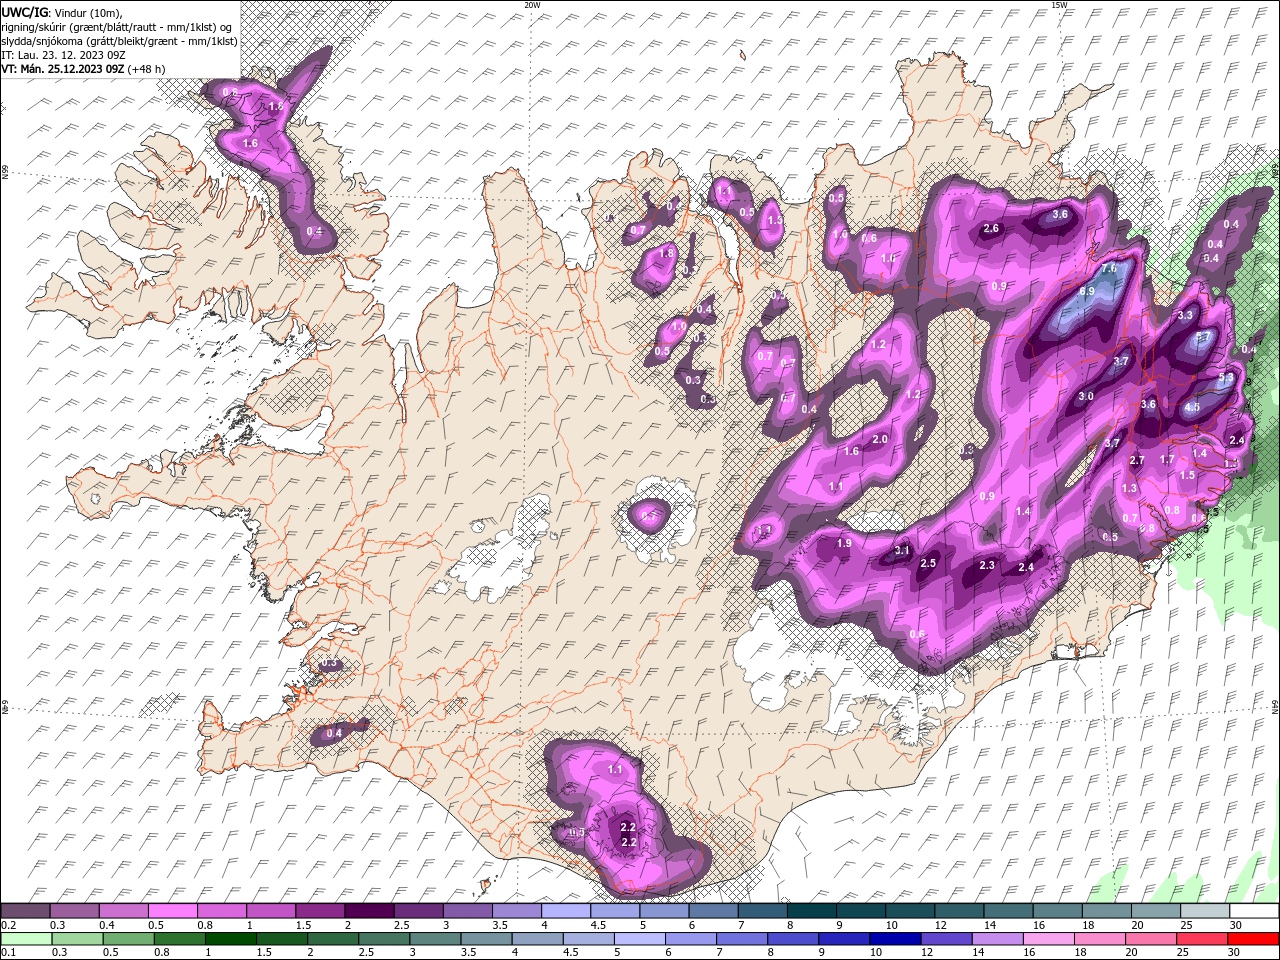Select the white swatch ending the upper legend

[1253, 911]
